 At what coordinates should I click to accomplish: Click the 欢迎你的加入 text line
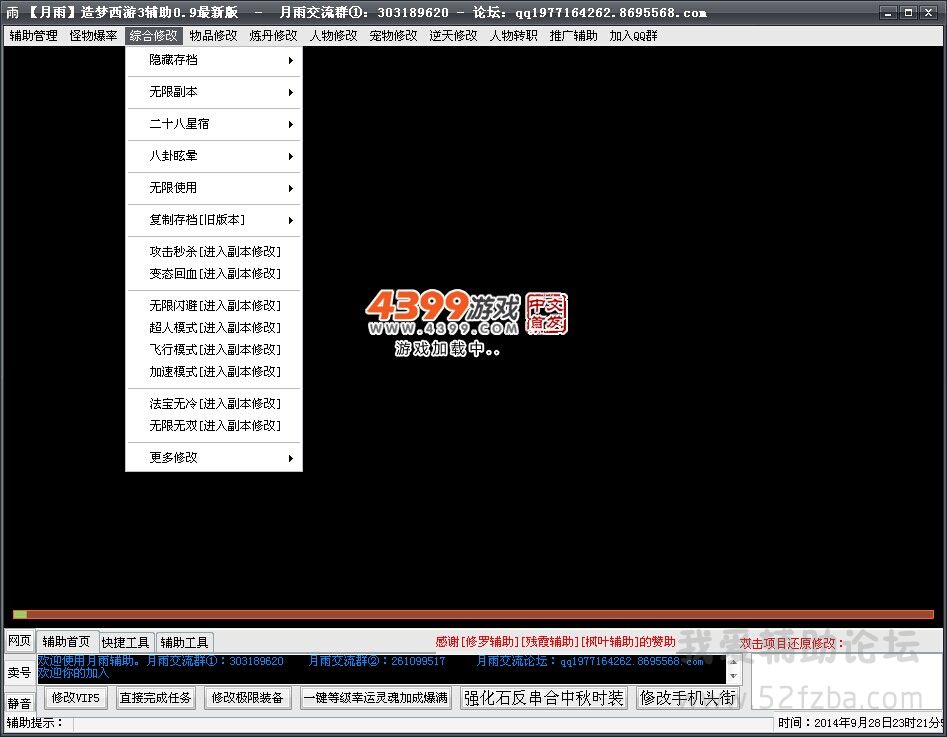tap(74, 672)
